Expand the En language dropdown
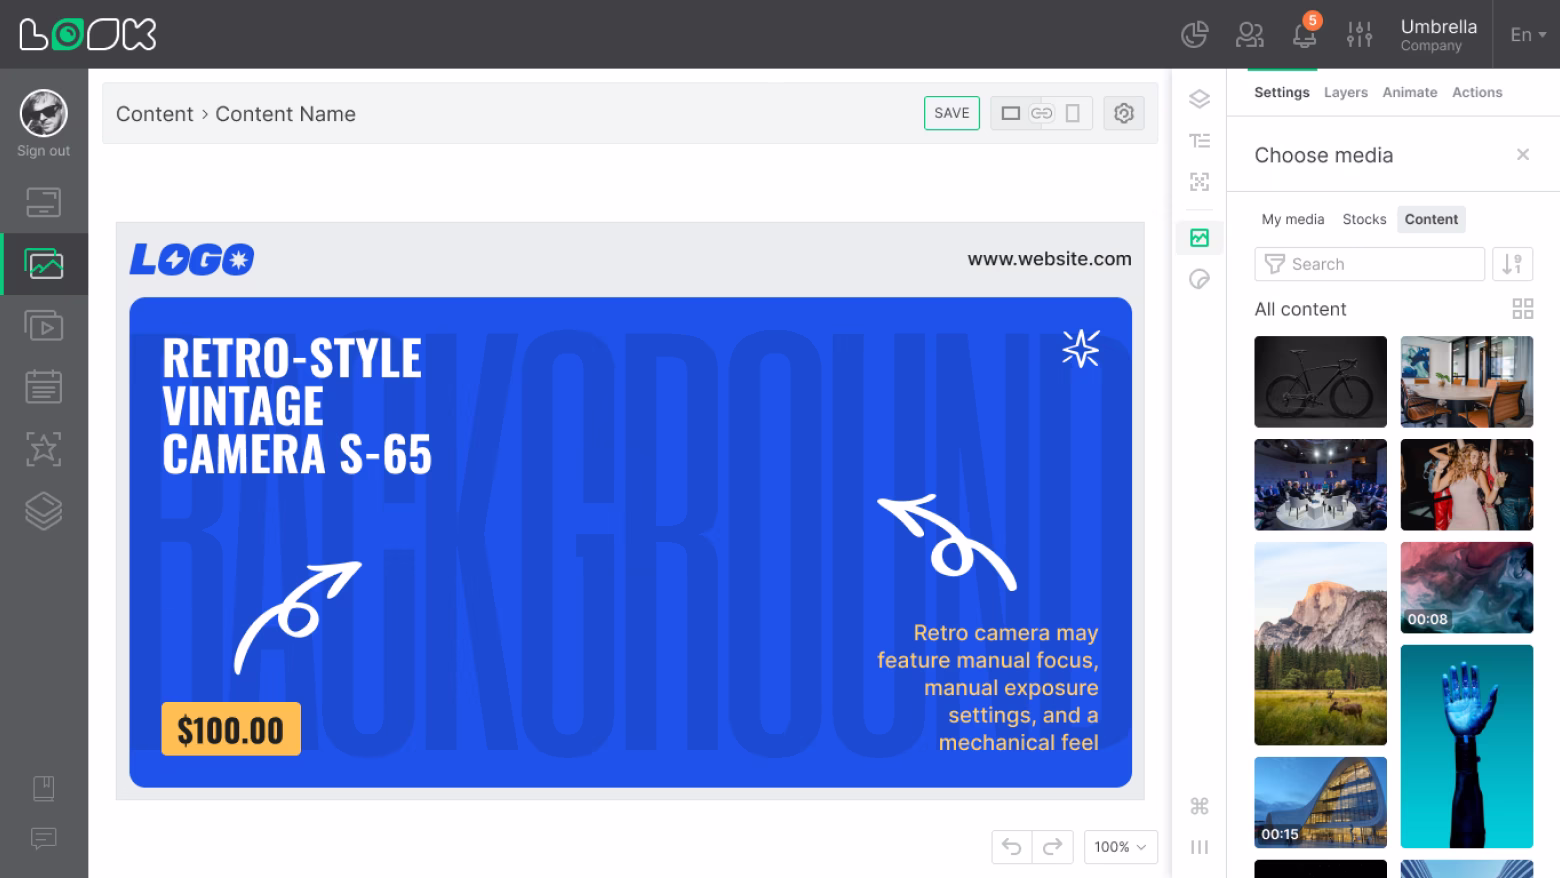 1527,34
